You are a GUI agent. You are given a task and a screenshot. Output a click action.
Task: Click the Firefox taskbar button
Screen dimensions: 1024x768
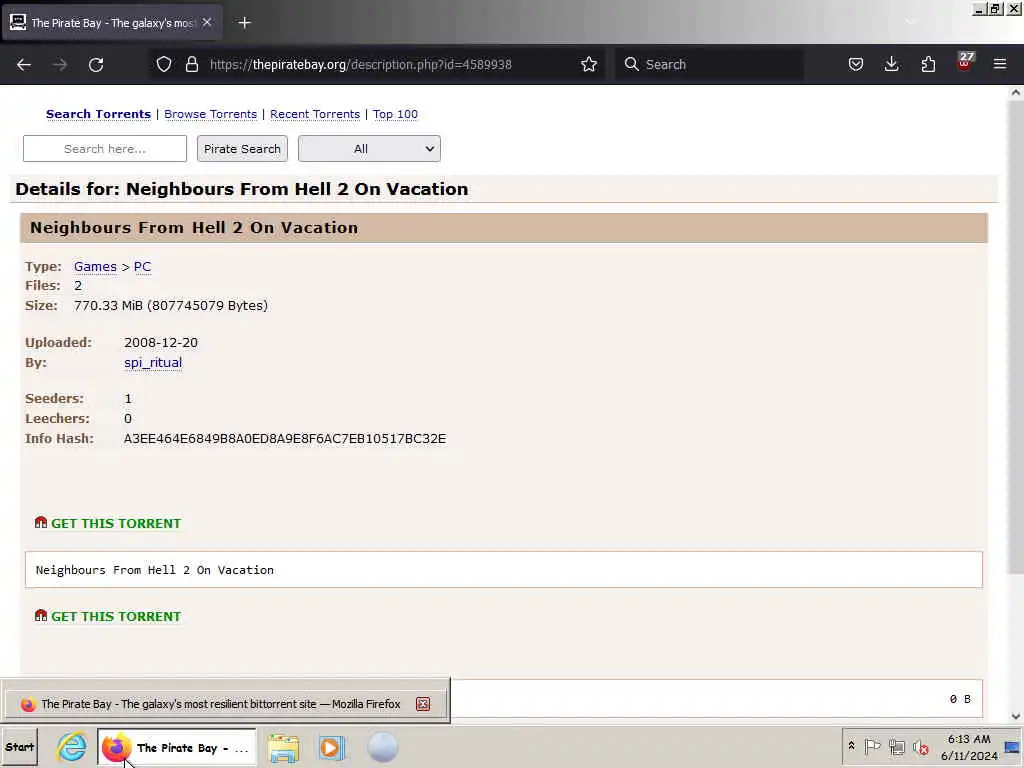176,748
